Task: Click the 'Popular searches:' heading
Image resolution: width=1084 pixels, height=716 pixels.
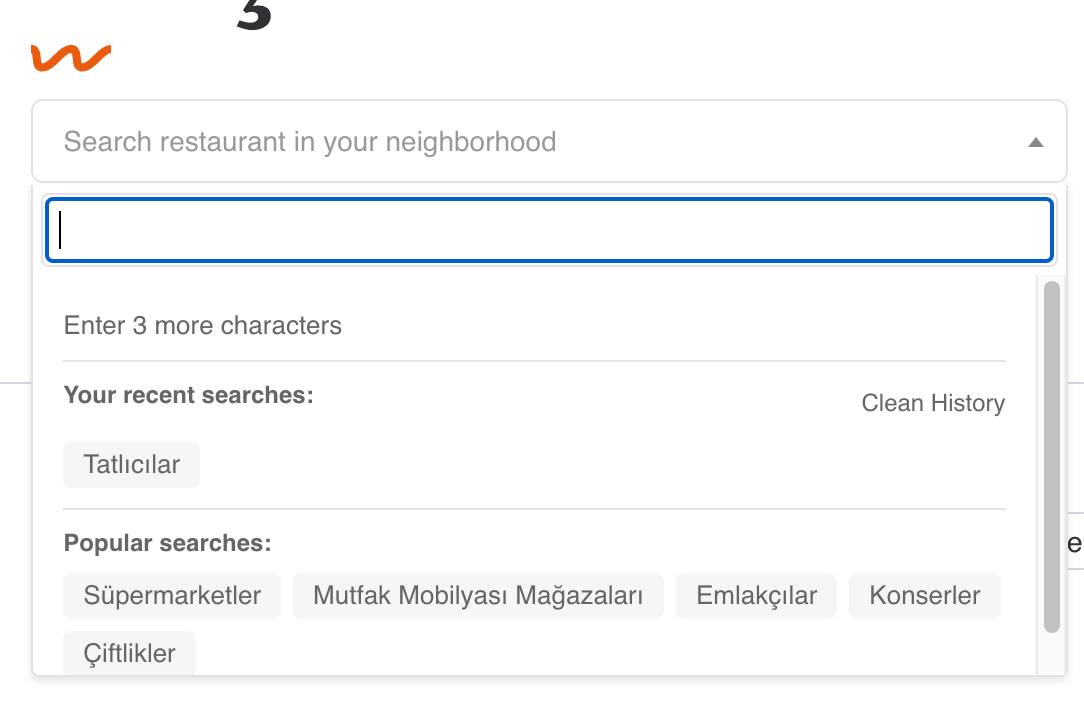Action: (168, 543)
